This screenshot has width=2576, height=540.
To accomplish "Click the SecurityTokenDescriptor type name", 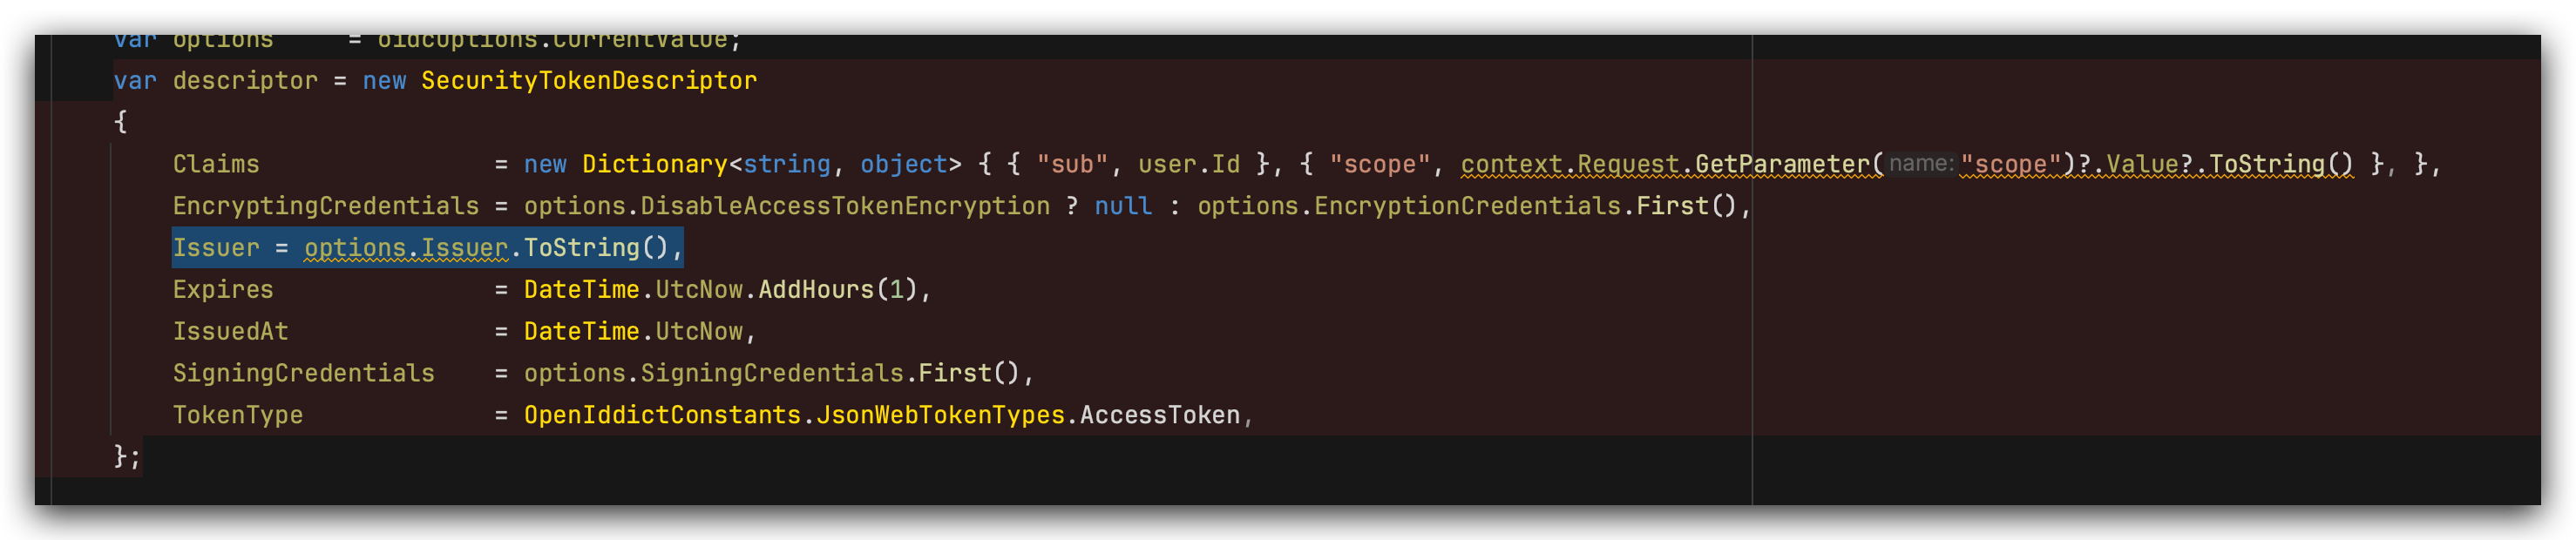I will pos(588,81).
